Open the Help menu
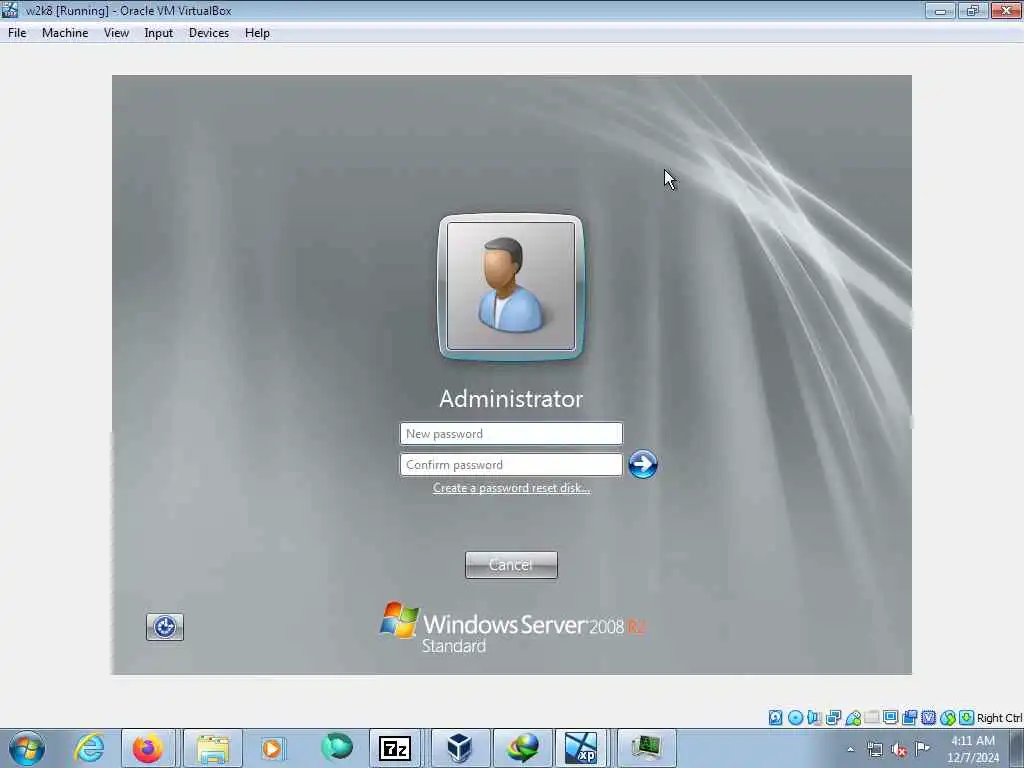 coord(257,33)
